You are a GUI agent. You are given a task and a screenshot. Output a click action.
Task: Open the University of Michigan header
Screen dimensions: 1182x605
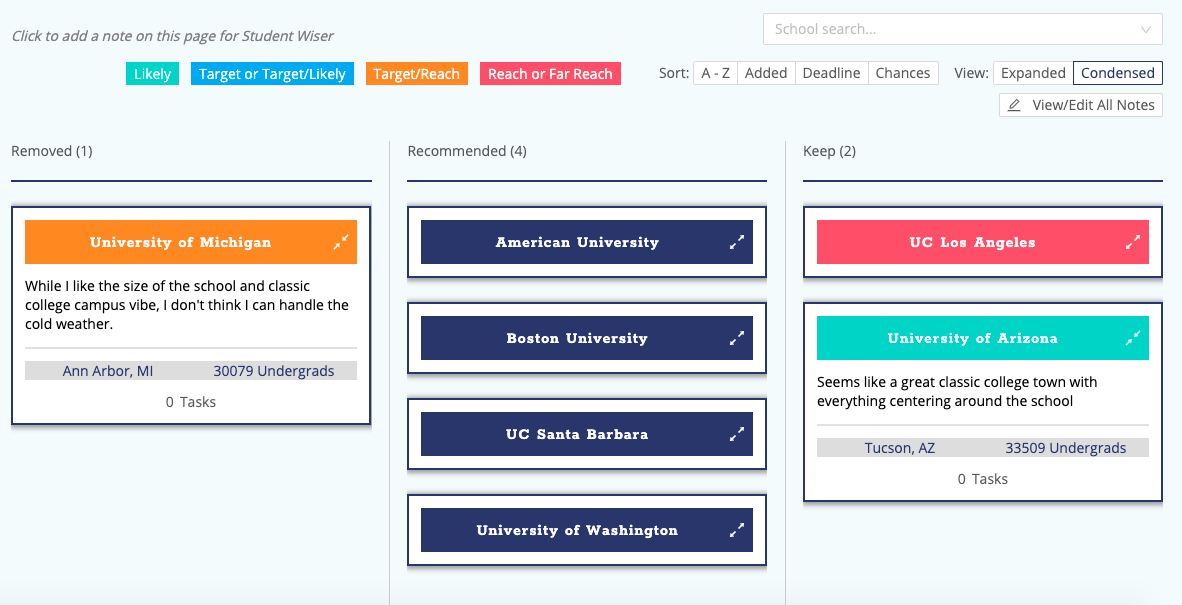tap(191, 242)
